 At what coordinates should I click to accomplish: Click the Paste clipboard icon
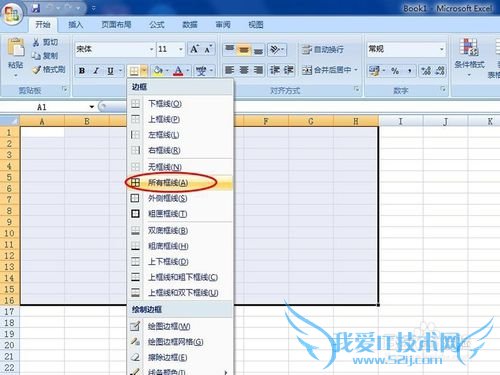[x=16, y=47]
